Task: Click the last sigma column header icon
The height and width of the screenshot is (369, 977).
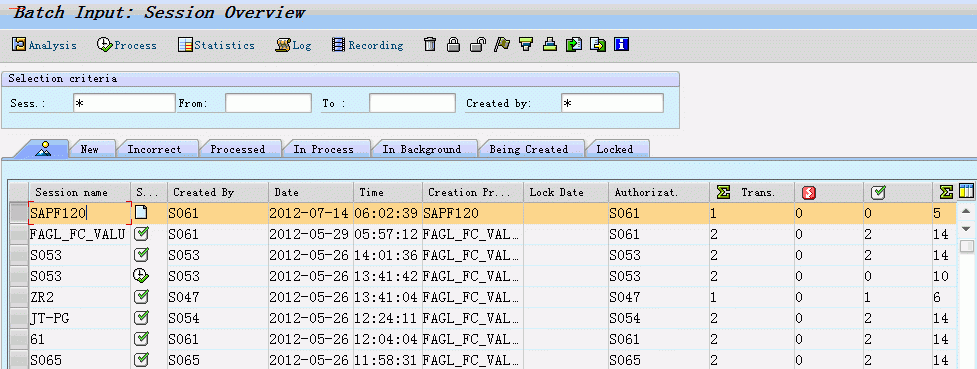Action: (x=946, y=192)
